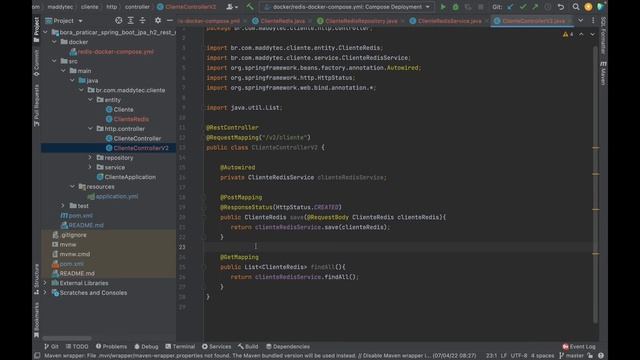Viewport: 640px width, 360px height.
Task: Start debugging with the green bug icon
Action: coord(456,7)
